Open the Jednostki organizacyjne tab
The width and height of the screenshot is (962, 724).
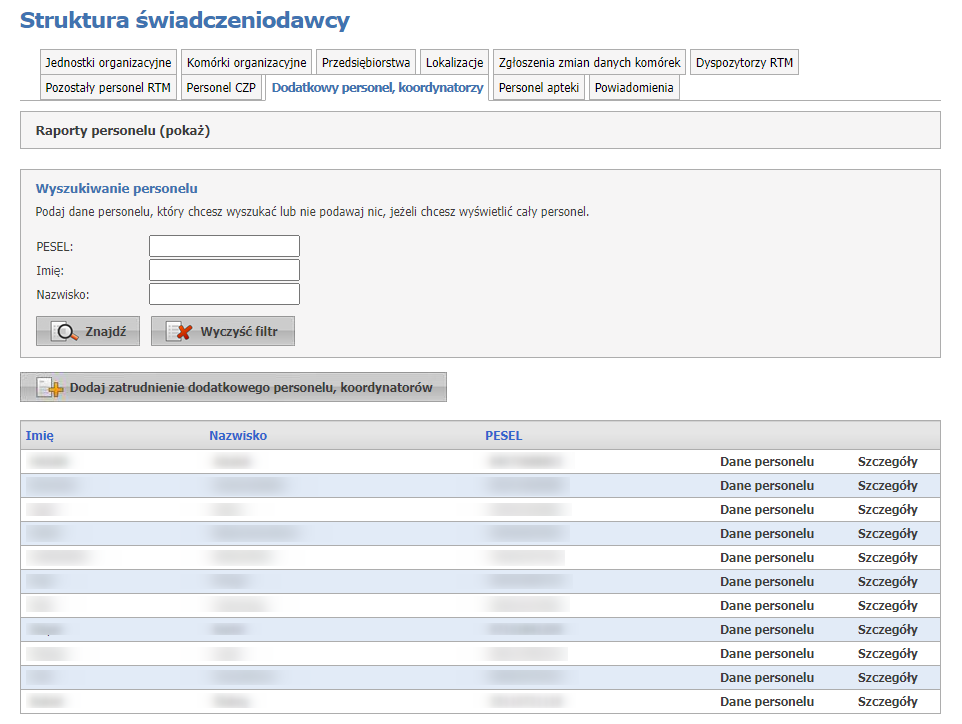coord(108,62)
